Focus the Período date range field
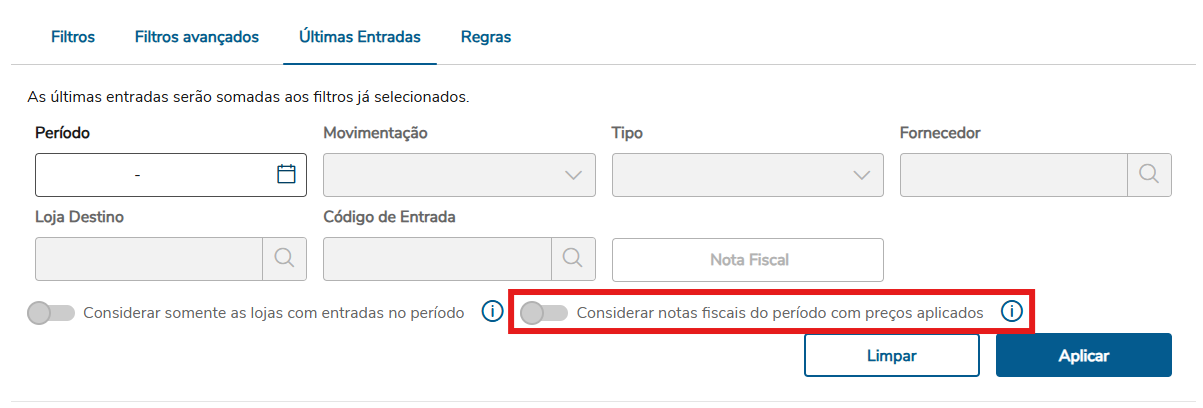The image size is (1203, 408). [x=150, y=175]
